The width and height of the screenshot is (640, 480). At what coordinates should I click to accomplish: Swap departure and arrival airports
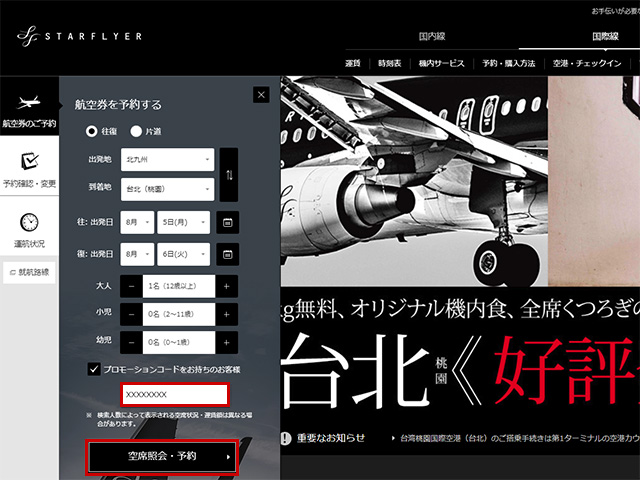click(228, 175)
